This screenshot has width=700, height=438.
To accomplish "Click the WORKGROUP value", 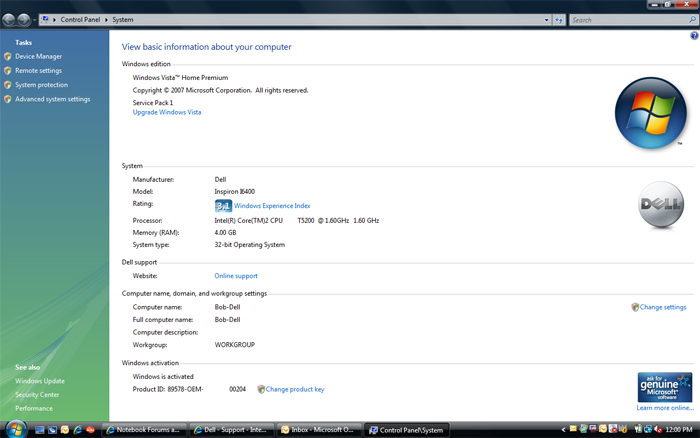I will pyautogui.click(x=235, y=345).
